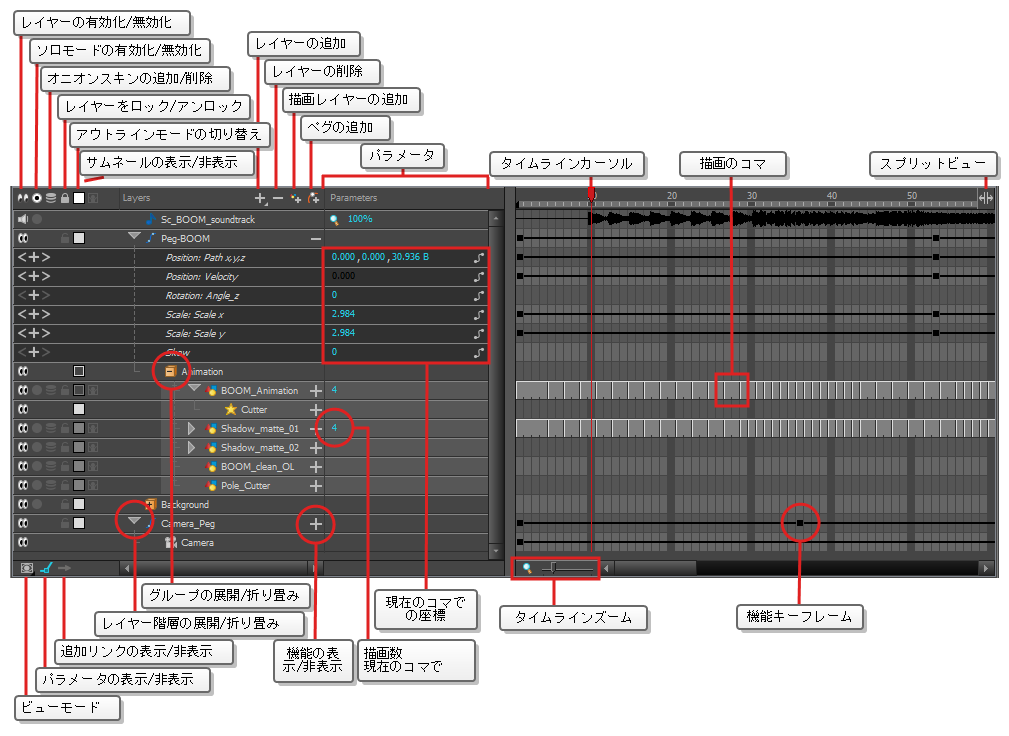Image resolution: width=1009 pixels, height=736 pixels.
Task: Open function curve for Position Velocity
Action: pos(479,277)
